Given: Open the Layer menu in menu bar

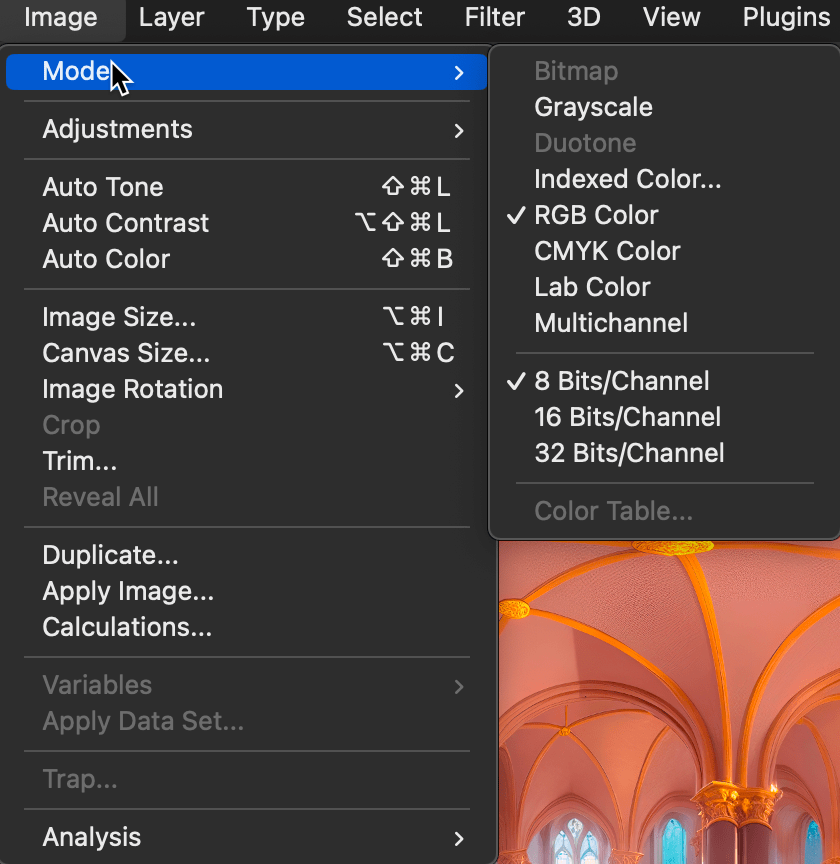Looking at the screenshot, I should 169,18.
